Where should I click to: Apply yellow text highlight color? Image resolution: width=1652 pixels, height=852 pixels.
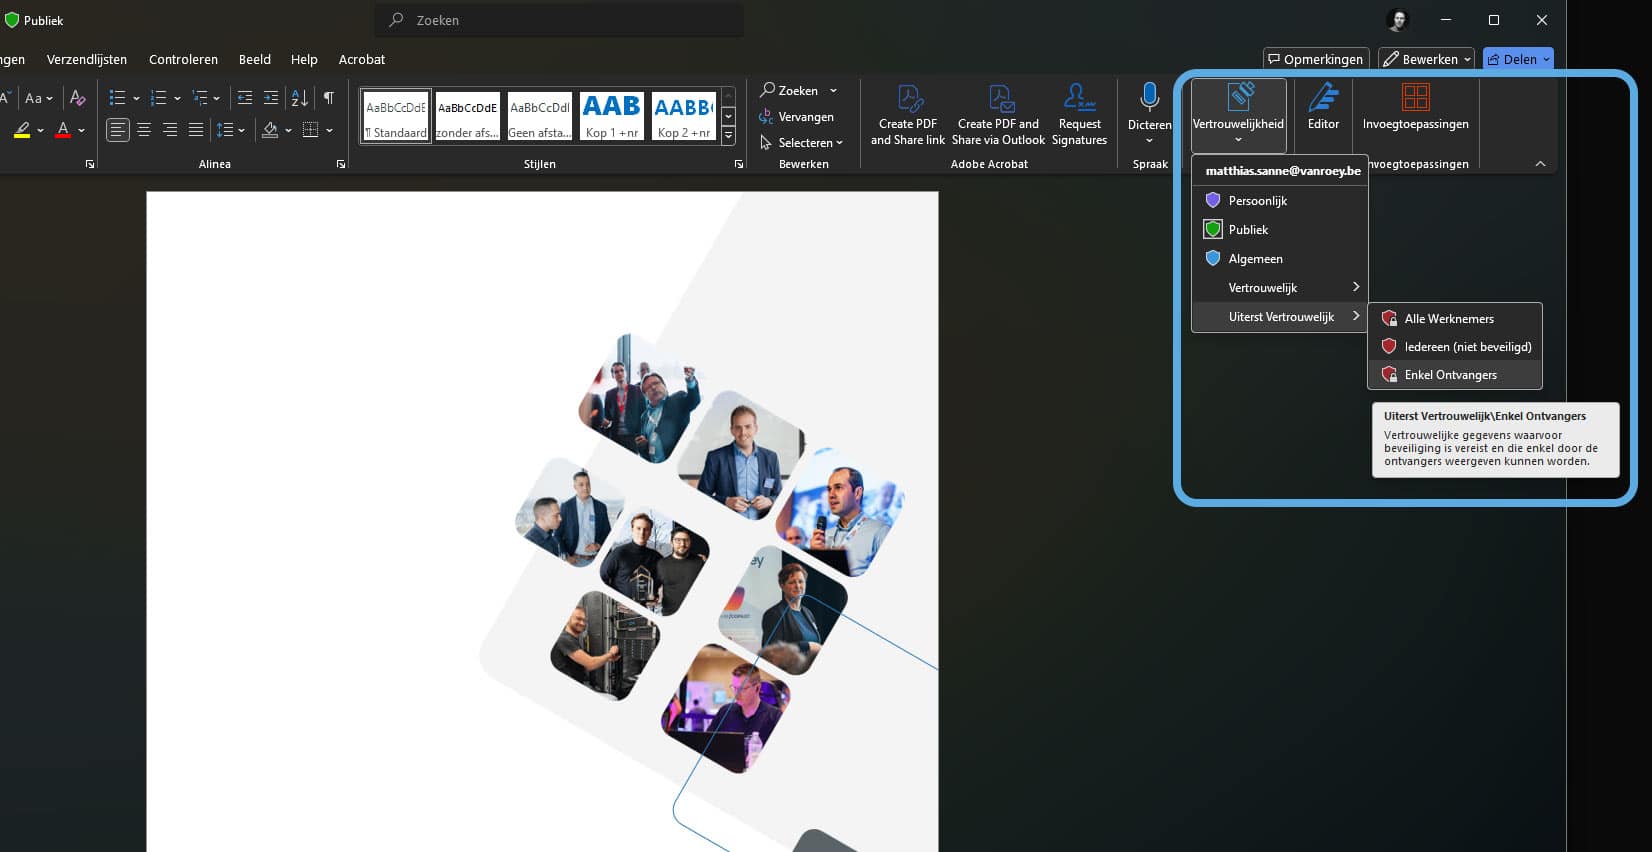click(x=22, y=130)
